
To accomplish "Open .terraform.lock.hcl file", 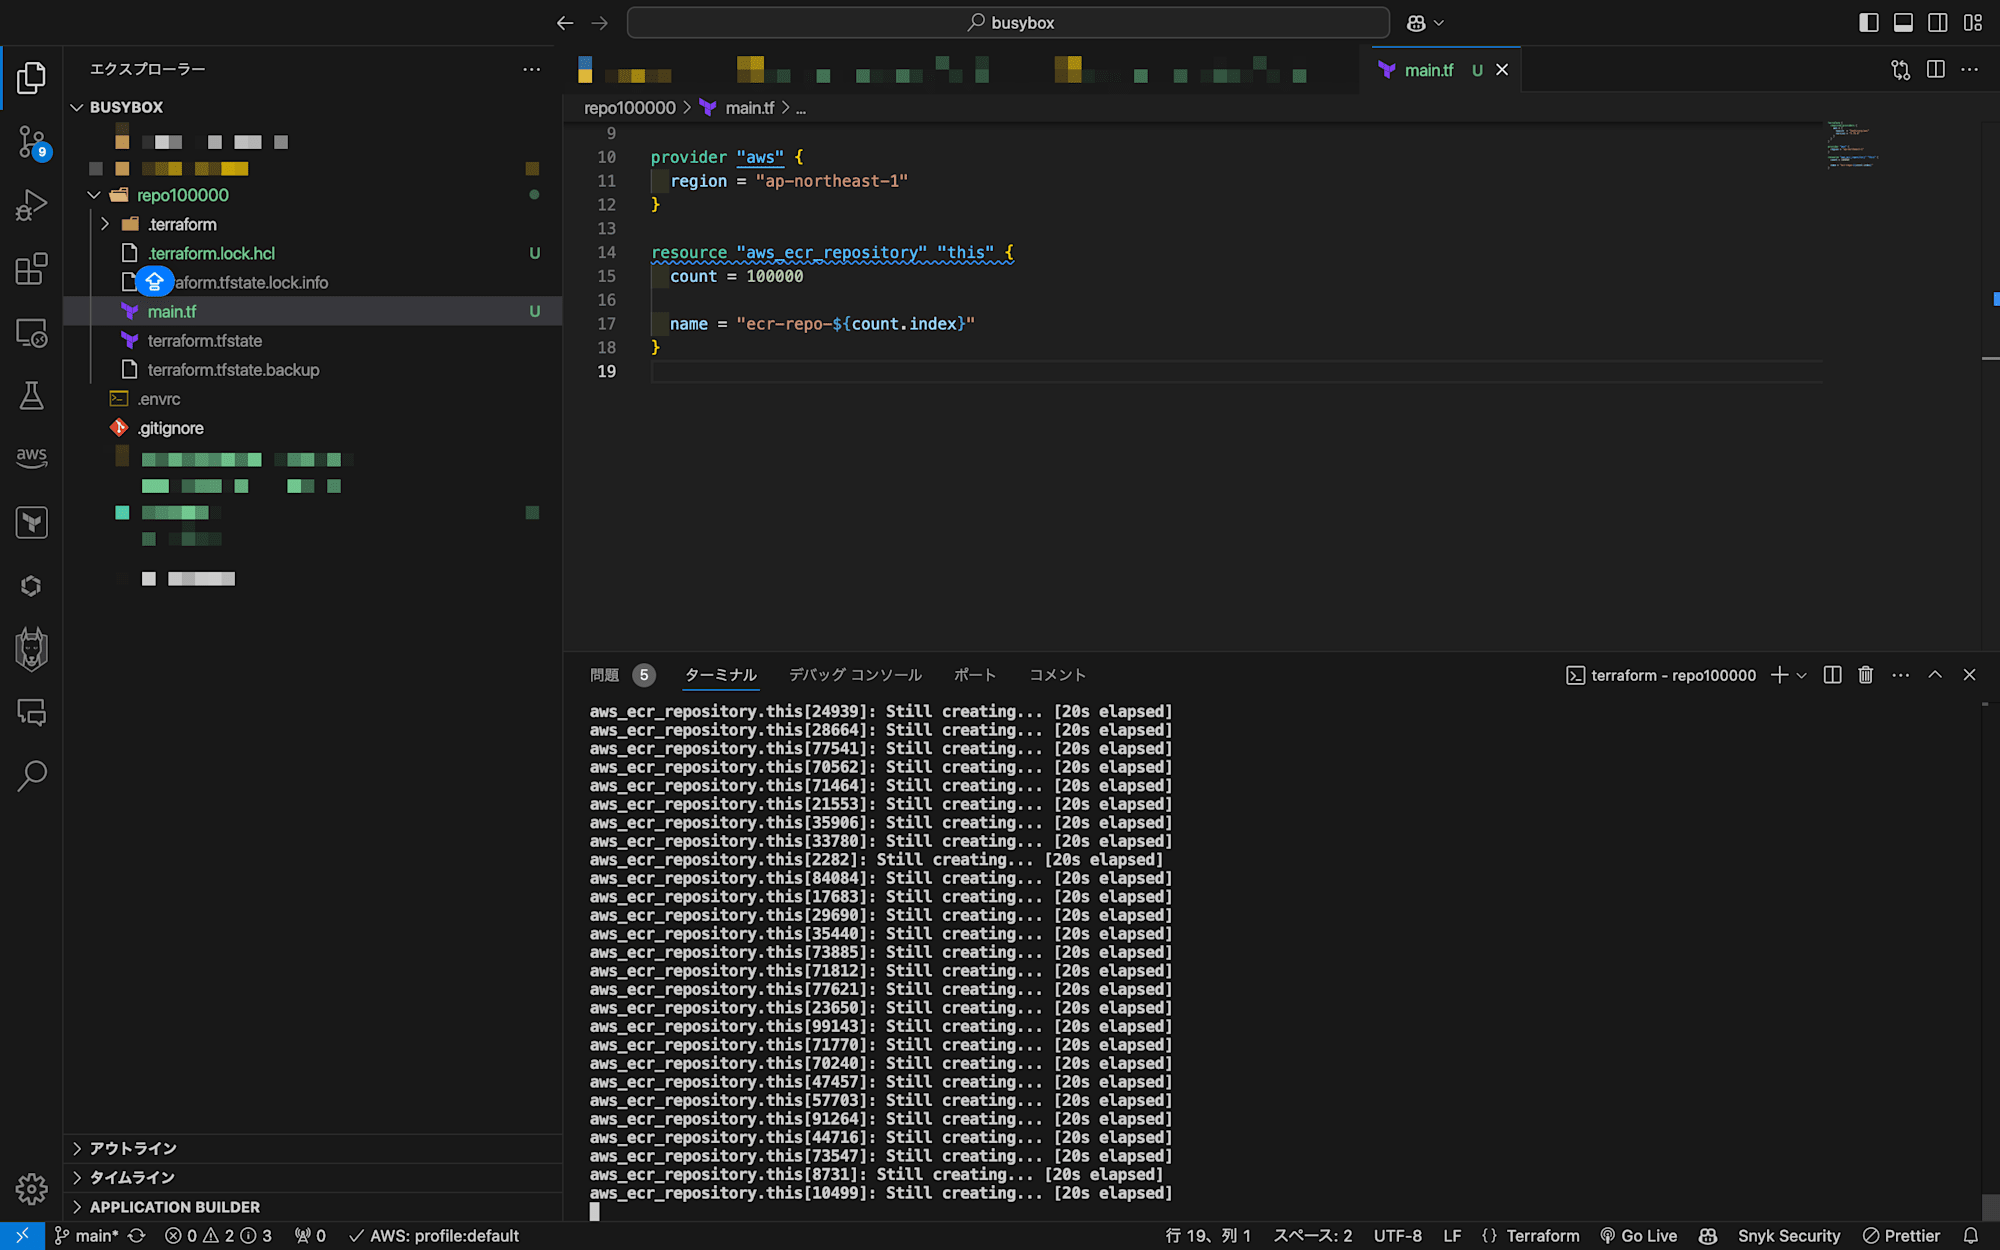I will click(x=313, y=253).
